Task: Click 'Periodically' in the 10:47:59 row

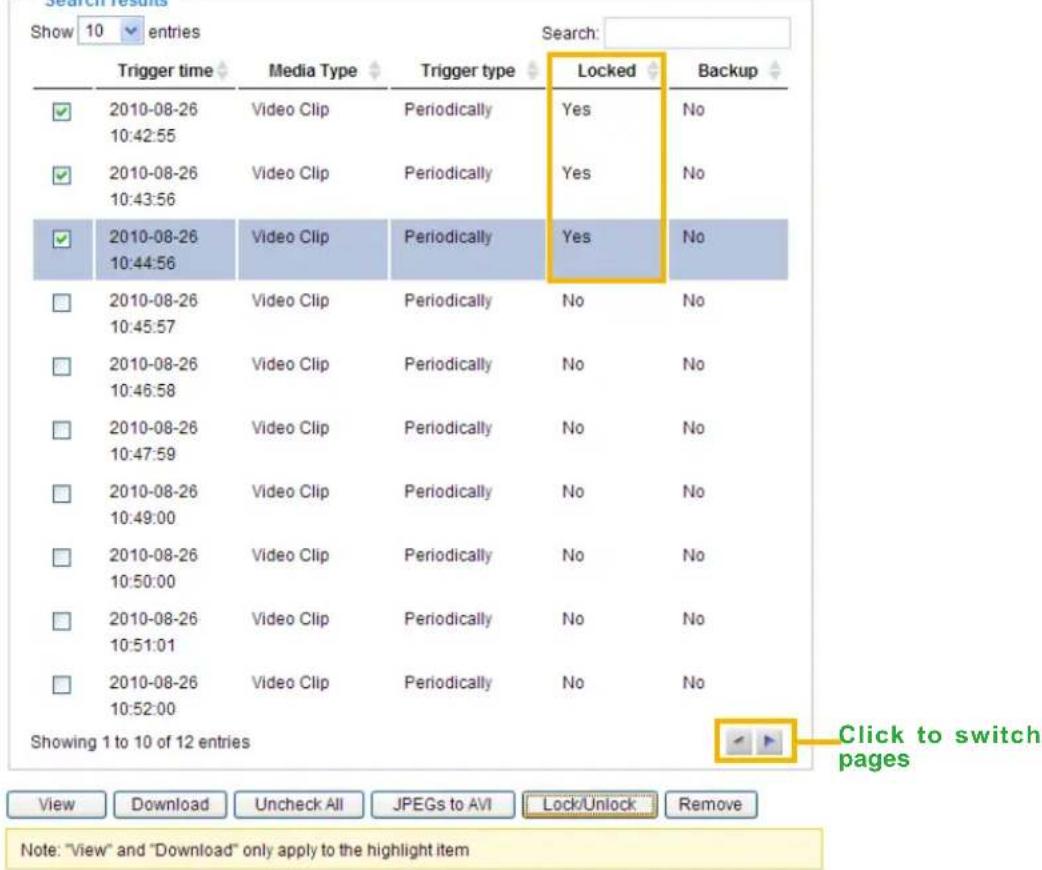Action: [448, 429]
